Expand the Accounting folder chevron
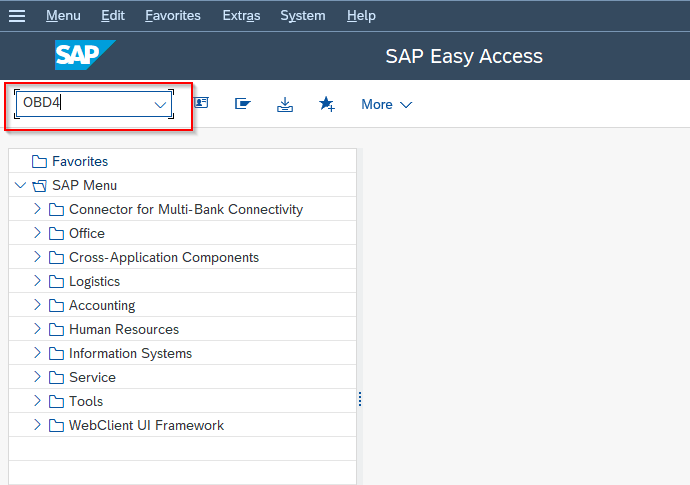 [37, 305]
